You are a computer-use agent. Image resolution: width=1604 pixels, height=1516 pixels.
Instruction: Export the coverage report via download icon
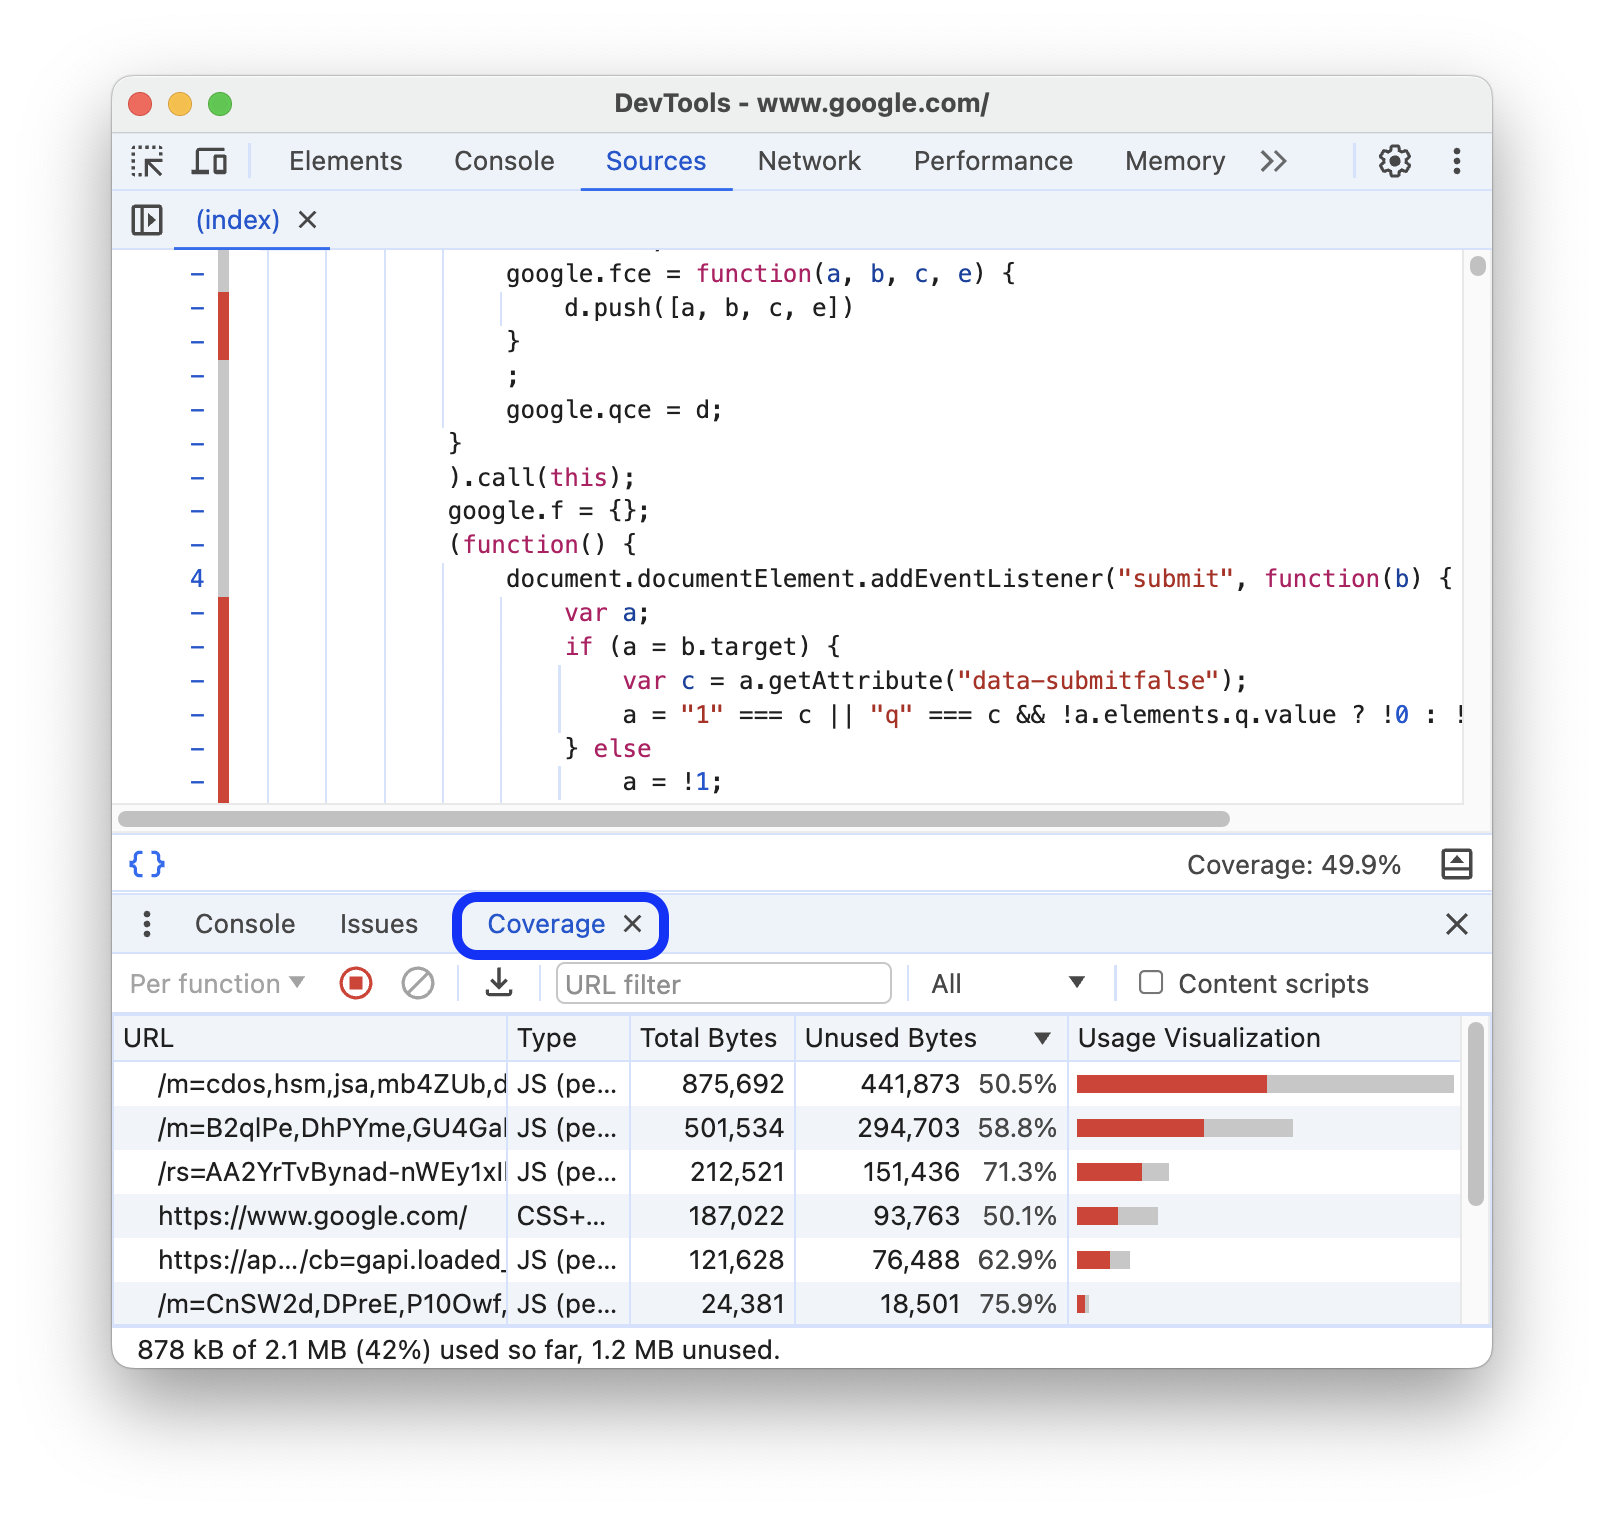click(x=499, y=983)
